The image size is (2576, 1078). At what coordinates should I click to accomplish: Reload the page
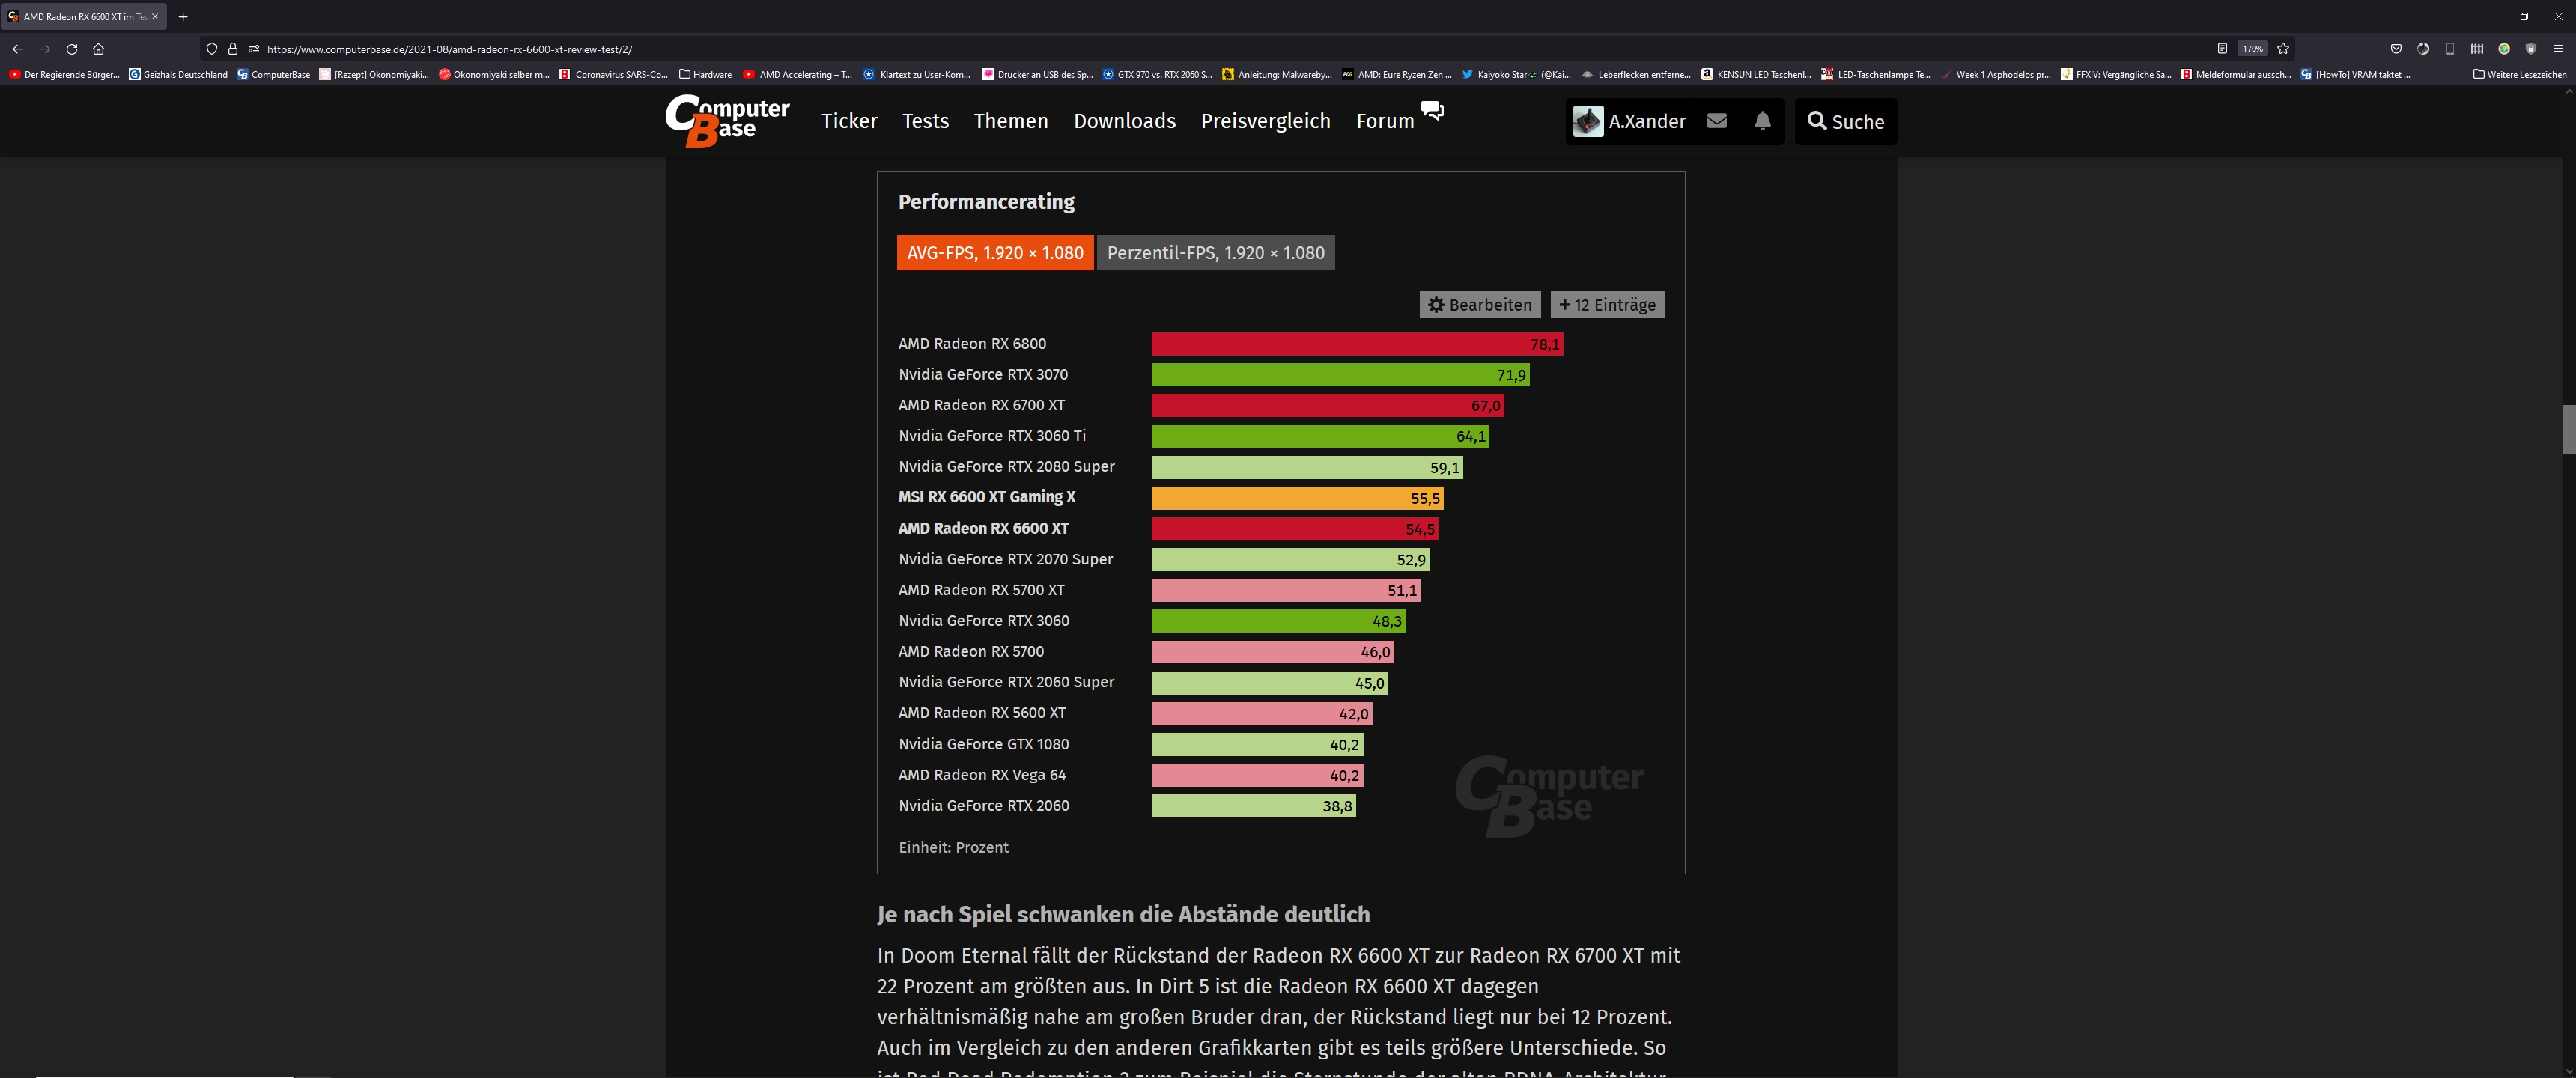pos(72,48)
